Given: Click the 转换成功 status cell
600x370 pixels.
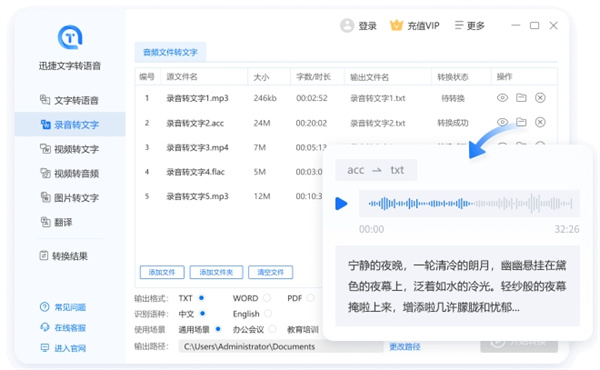Looking at the screenshot, I should (453, 123).
